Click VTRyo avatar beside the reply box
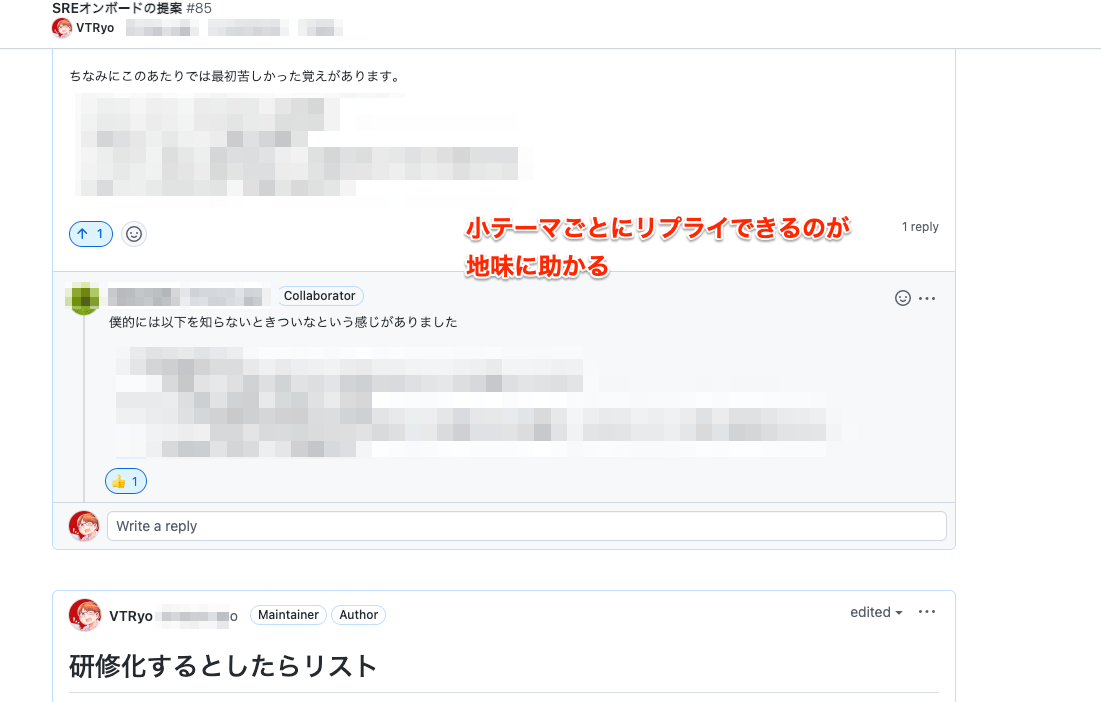 click(x=84, y=526)
